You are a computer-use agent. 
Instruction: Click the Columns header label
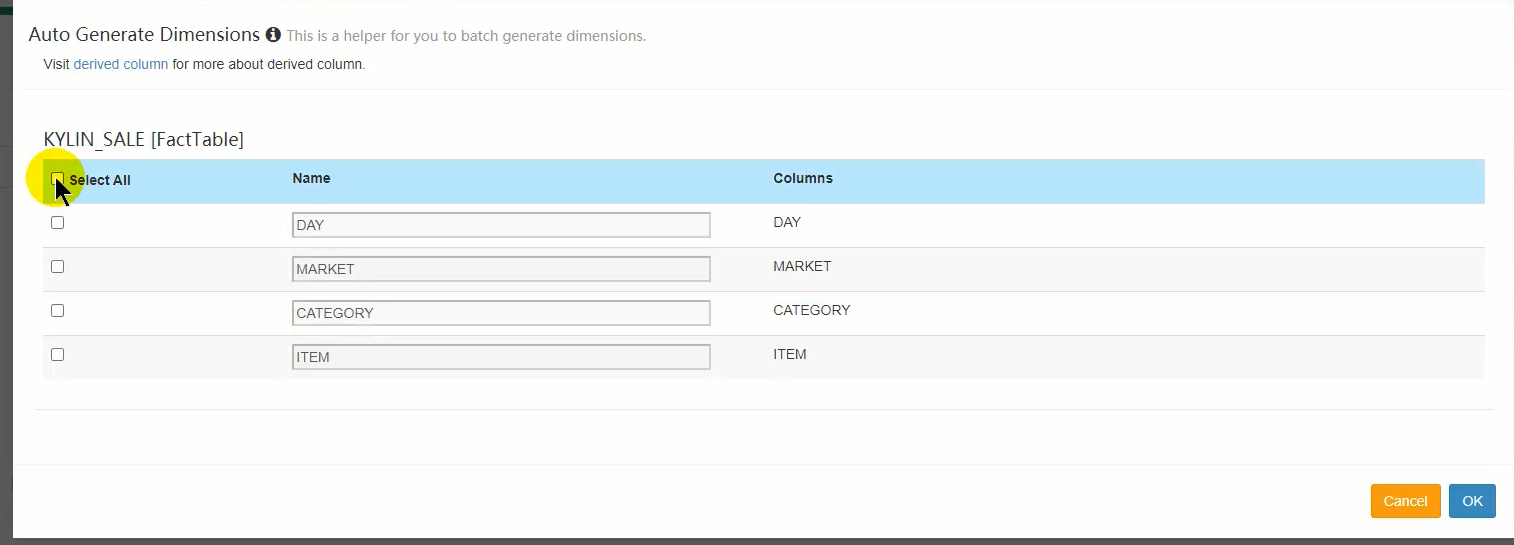coord(803,178)
